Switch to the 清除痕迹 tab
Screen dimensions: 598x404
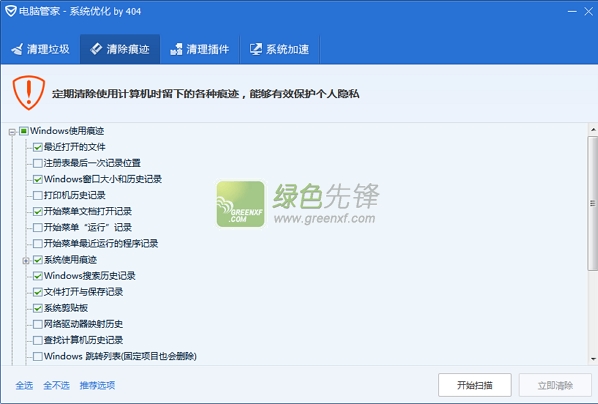point(120,49)
